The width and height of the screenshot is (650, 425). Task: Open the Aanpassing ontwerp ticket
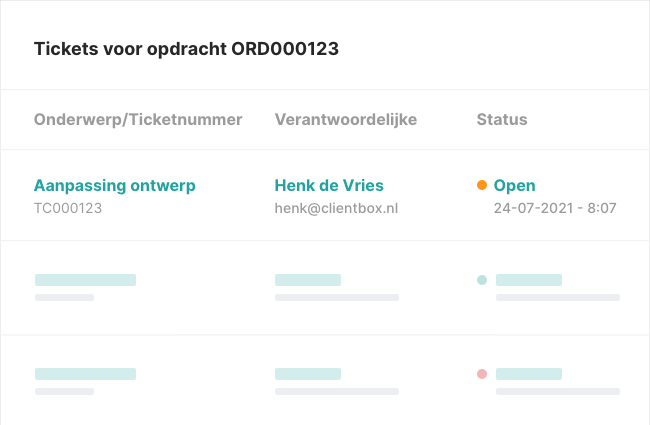(115, 185)
